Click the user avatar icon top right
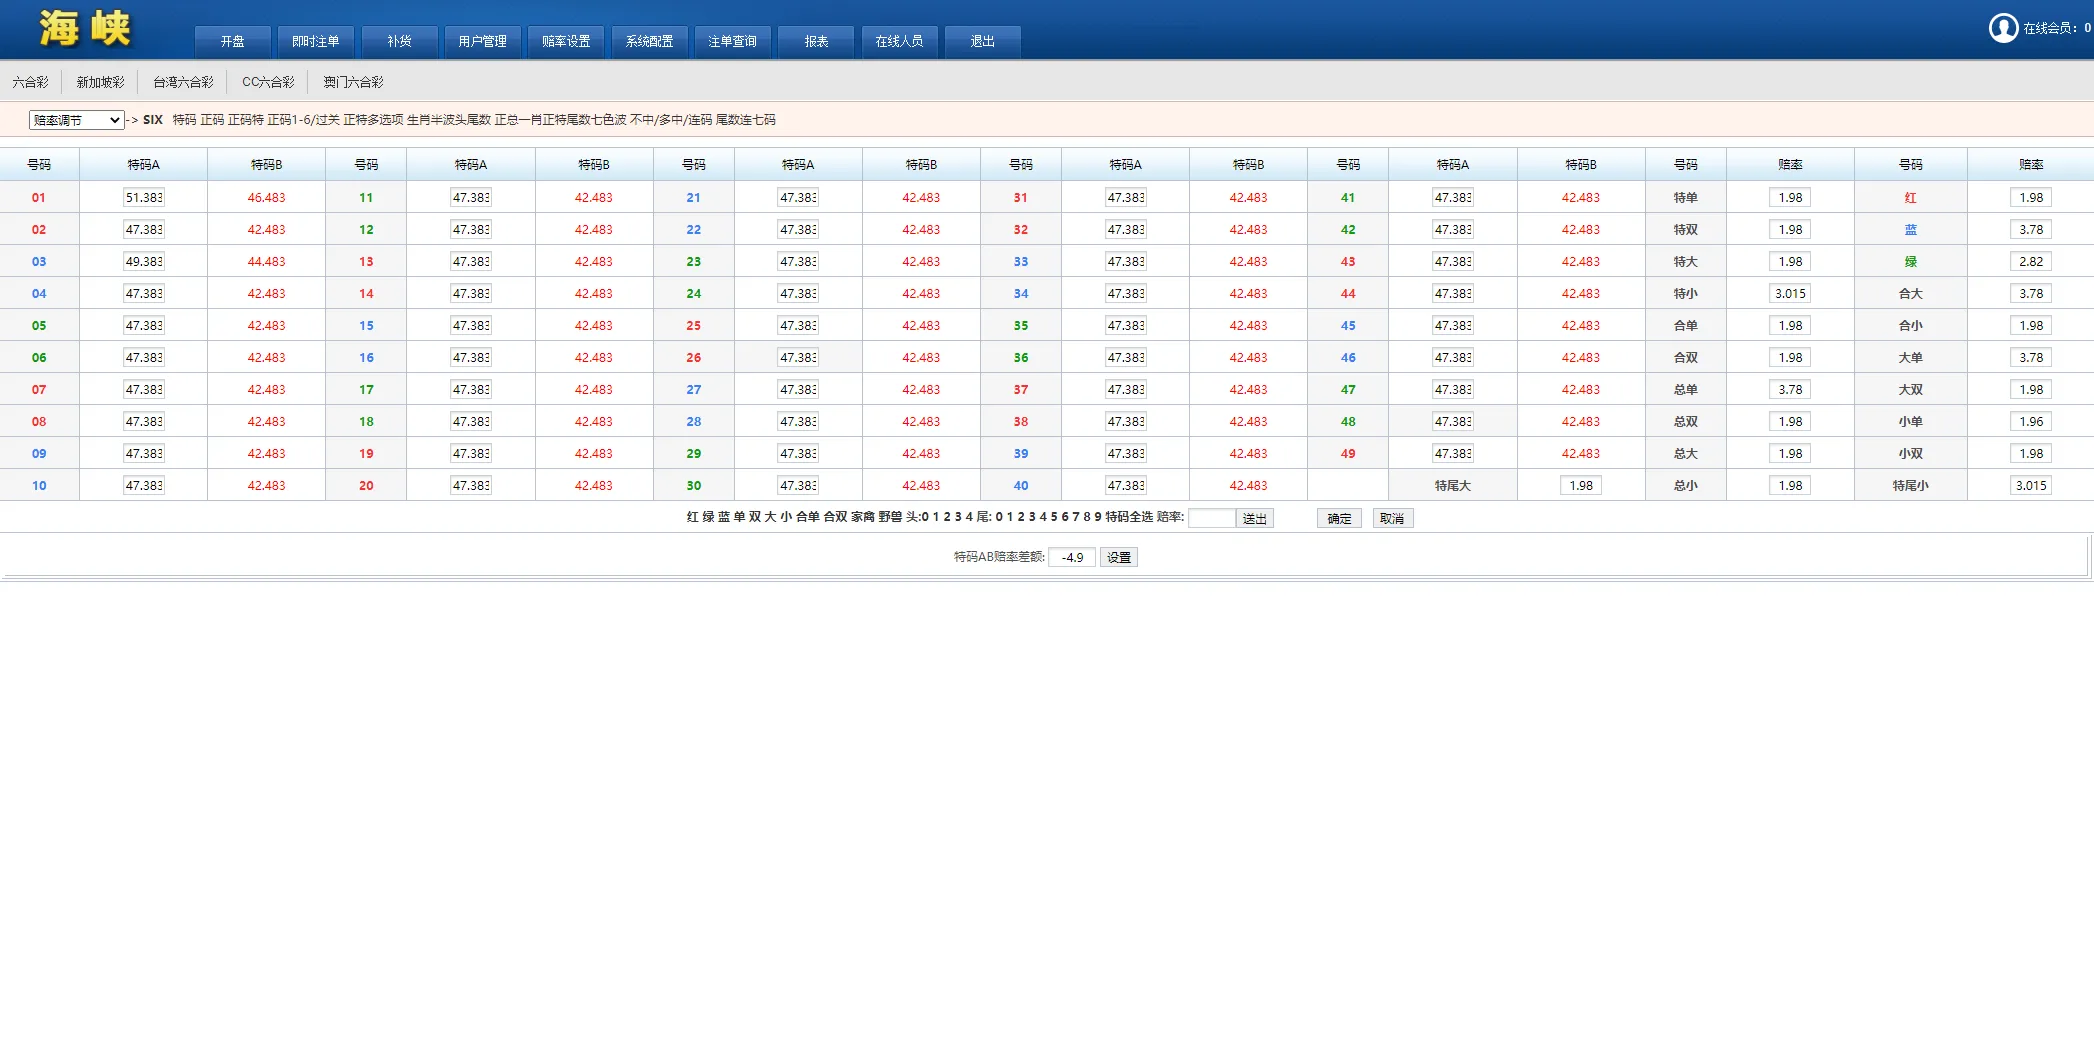The width and height of the screenshot is (2094, 1055). point(2004,28)
